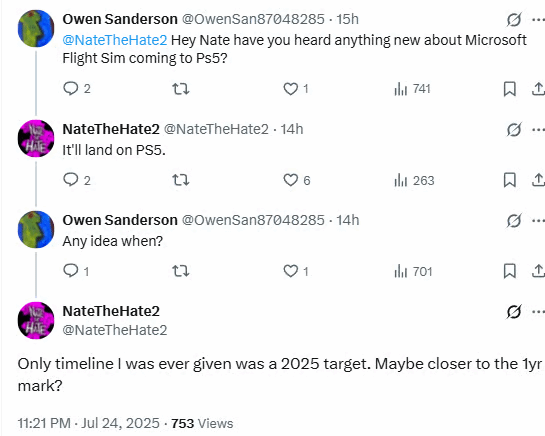Open more options on Owen's 15h tweet
Image resolution: width=545 pixels, height=436 pixels.
pyautogui.click(x=538, y=20)
